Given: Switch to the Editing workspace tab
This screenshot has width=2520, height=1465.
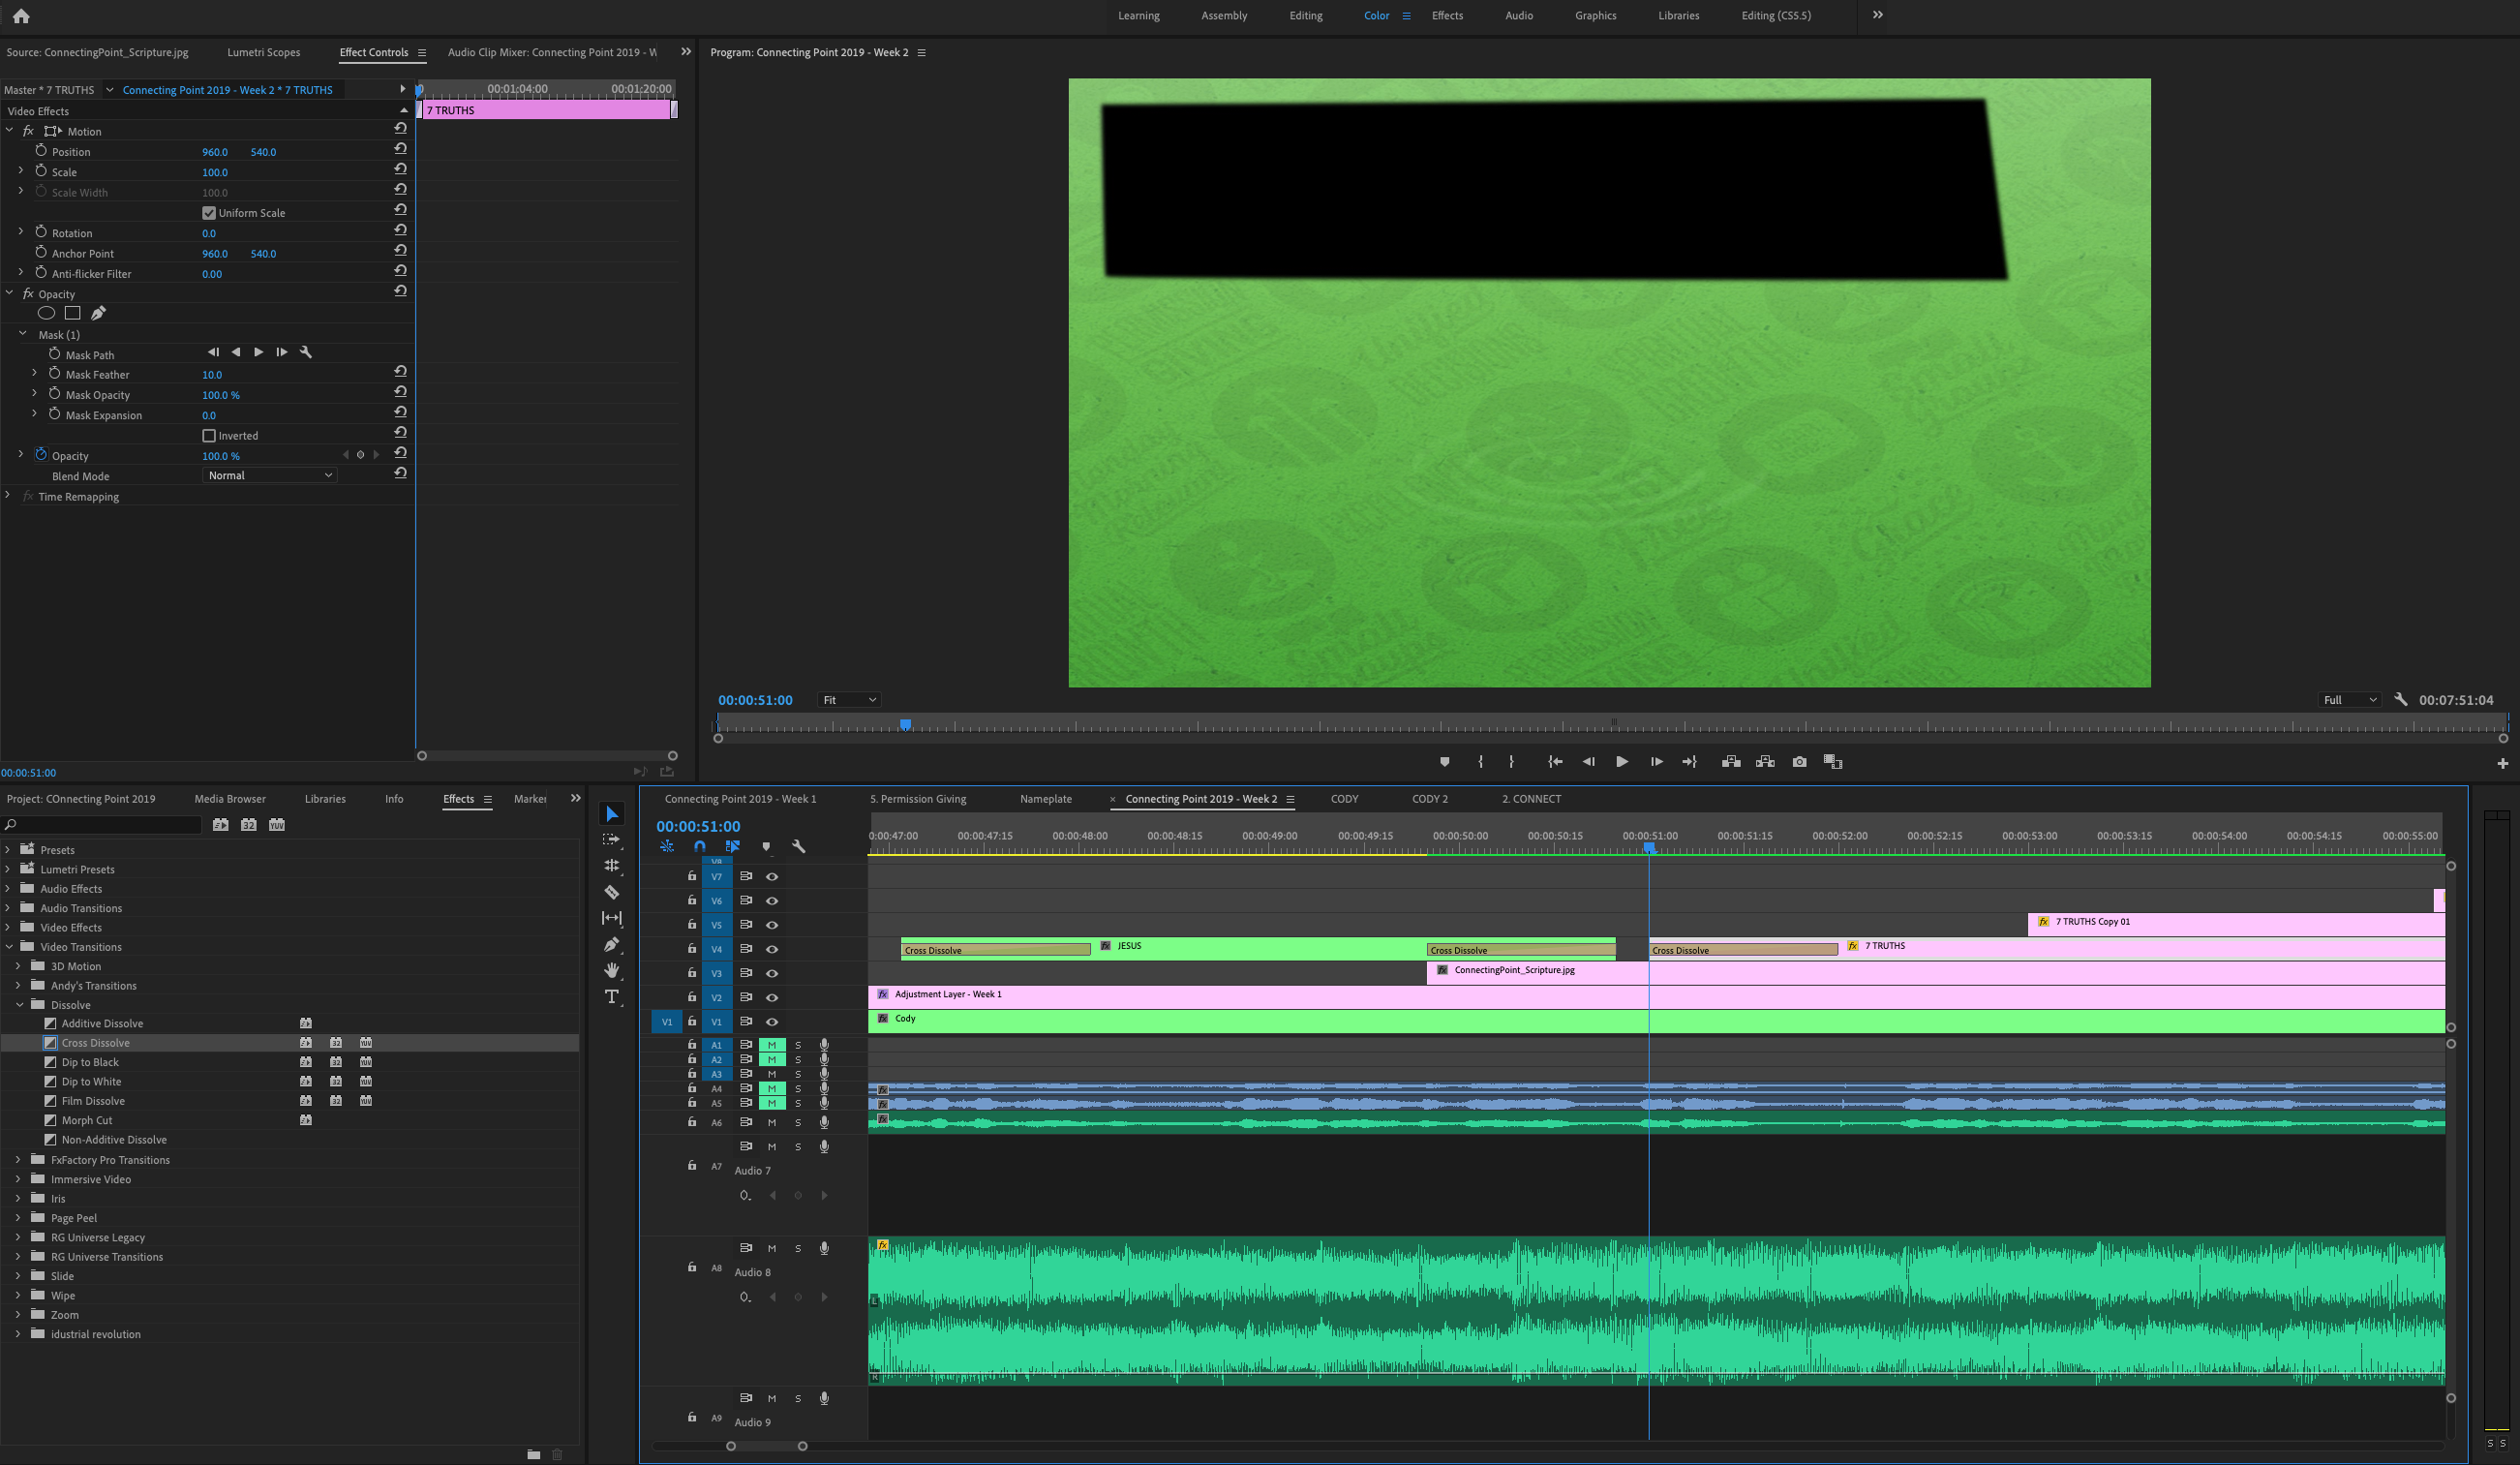Looking at the screenshot, I should tap(1305, 15).
